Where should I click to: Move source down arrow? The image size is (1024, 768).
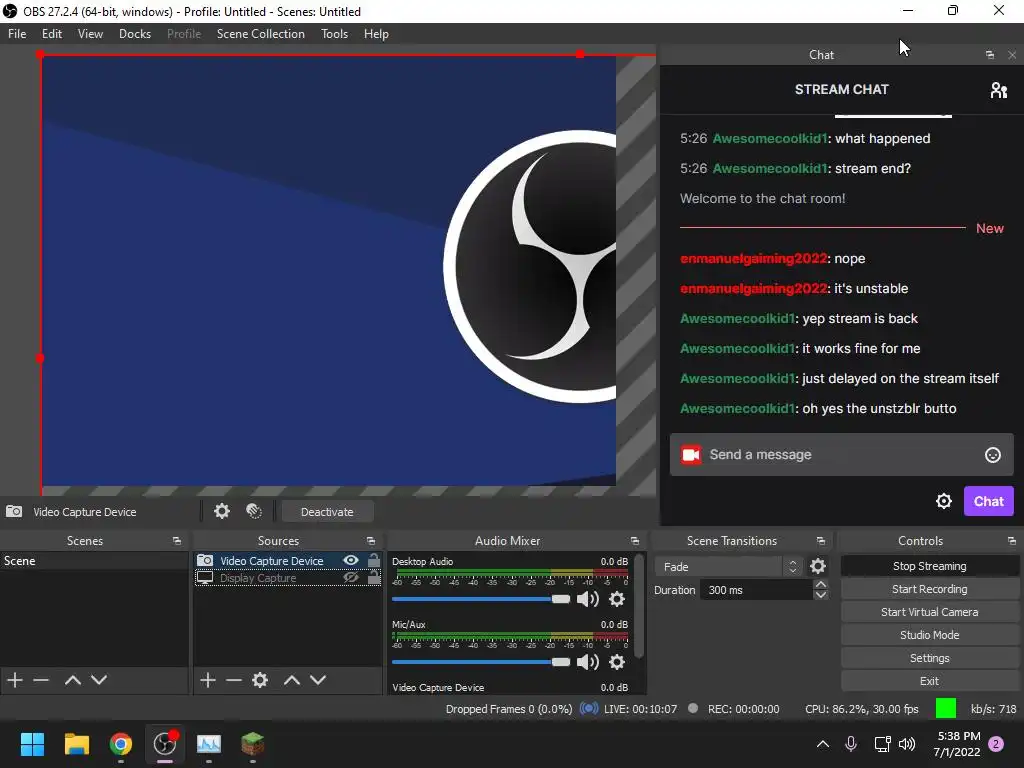pyautogui.click(x=318, y=680)
